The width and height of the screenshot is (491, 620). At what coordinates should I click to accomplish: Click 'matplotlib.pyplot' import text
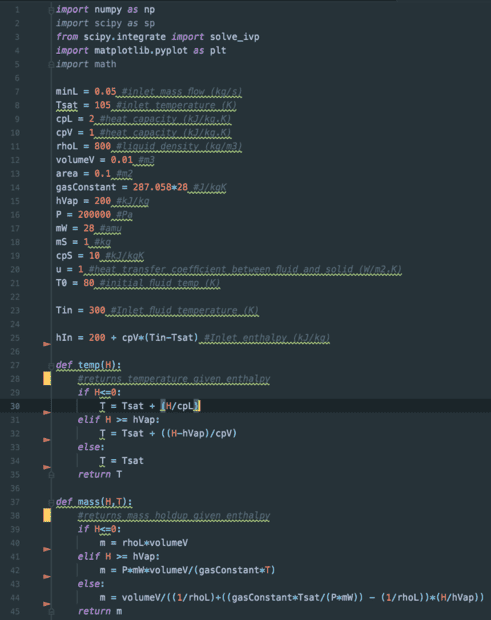(141, 51)
